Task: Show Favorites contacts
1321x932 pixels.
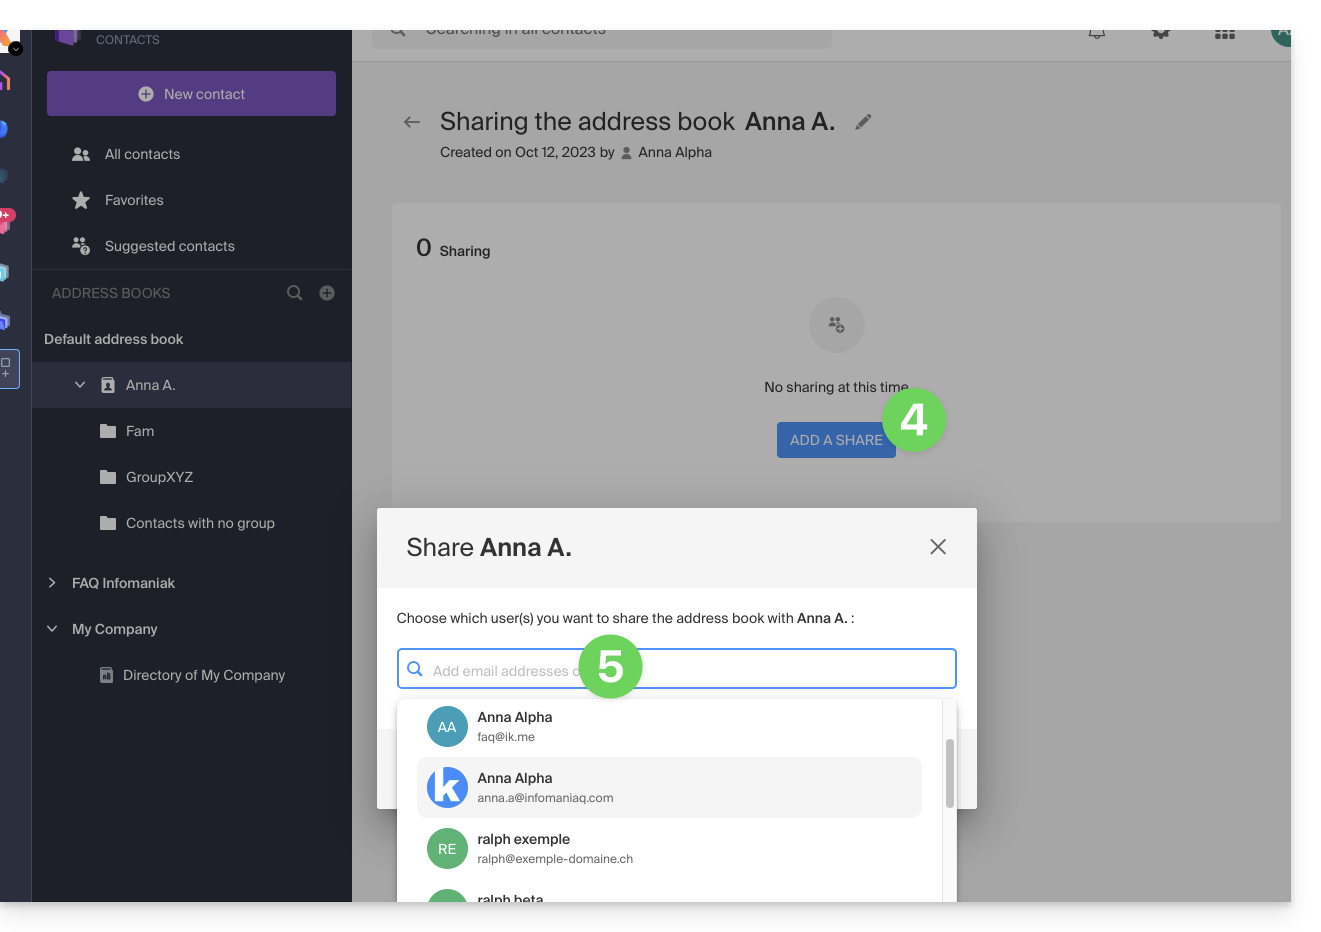Action: click(134, 200)
